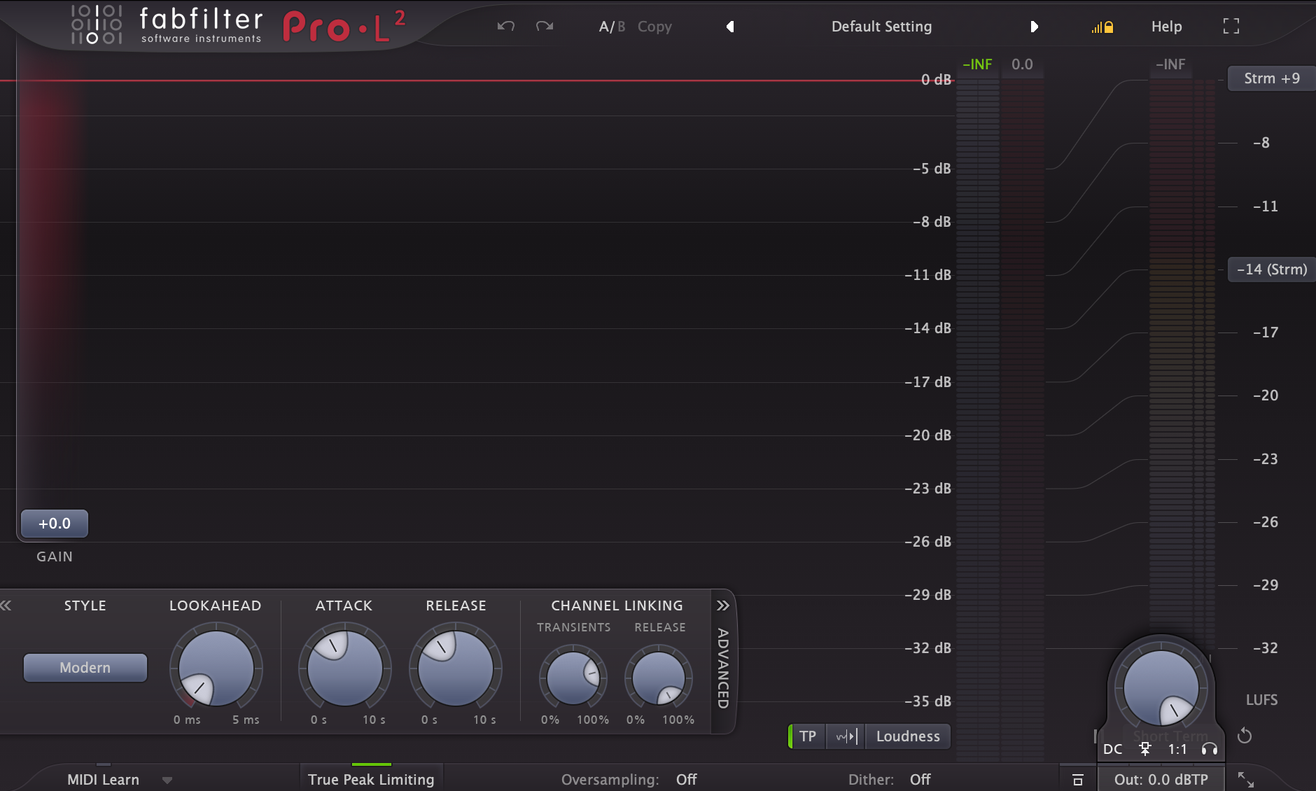Open the Modern style selector
The image size is (1316, 791).
pyautogui.click(x=85, y=668)
